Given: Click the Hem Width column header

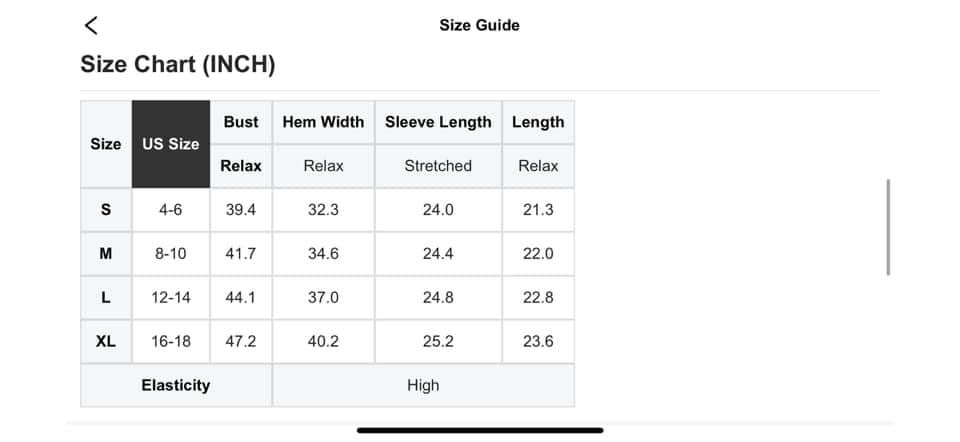Looking at the screenshot, I should tap(323, 122).
